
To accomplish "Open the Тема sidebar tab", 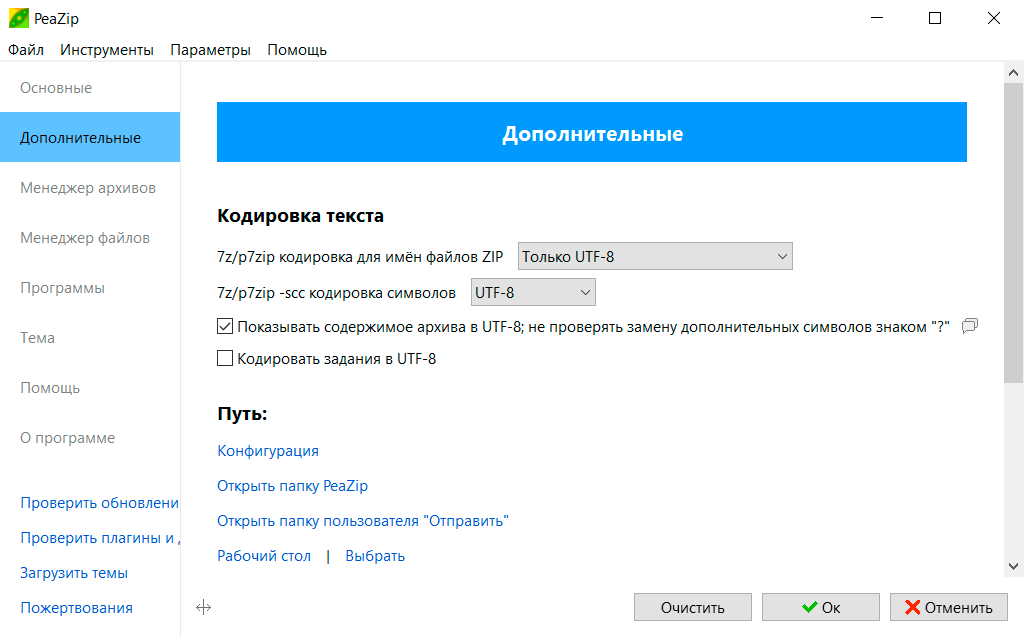I will [90, 337].
